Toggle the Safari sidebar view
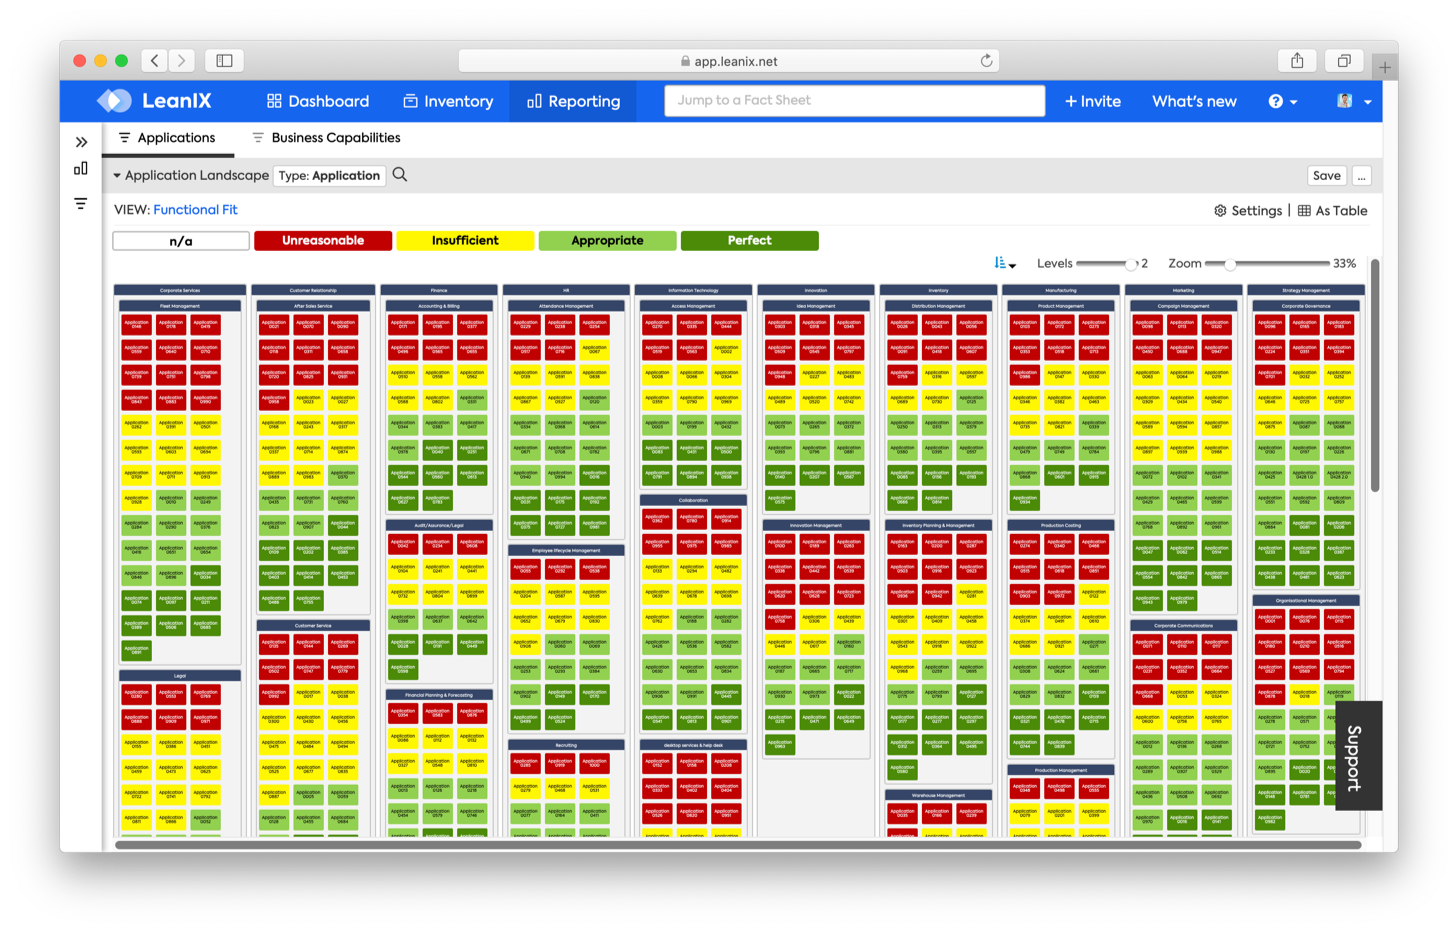Viewport: 1456px width, 929px height. pyautogui.click(x=224, y=61)
